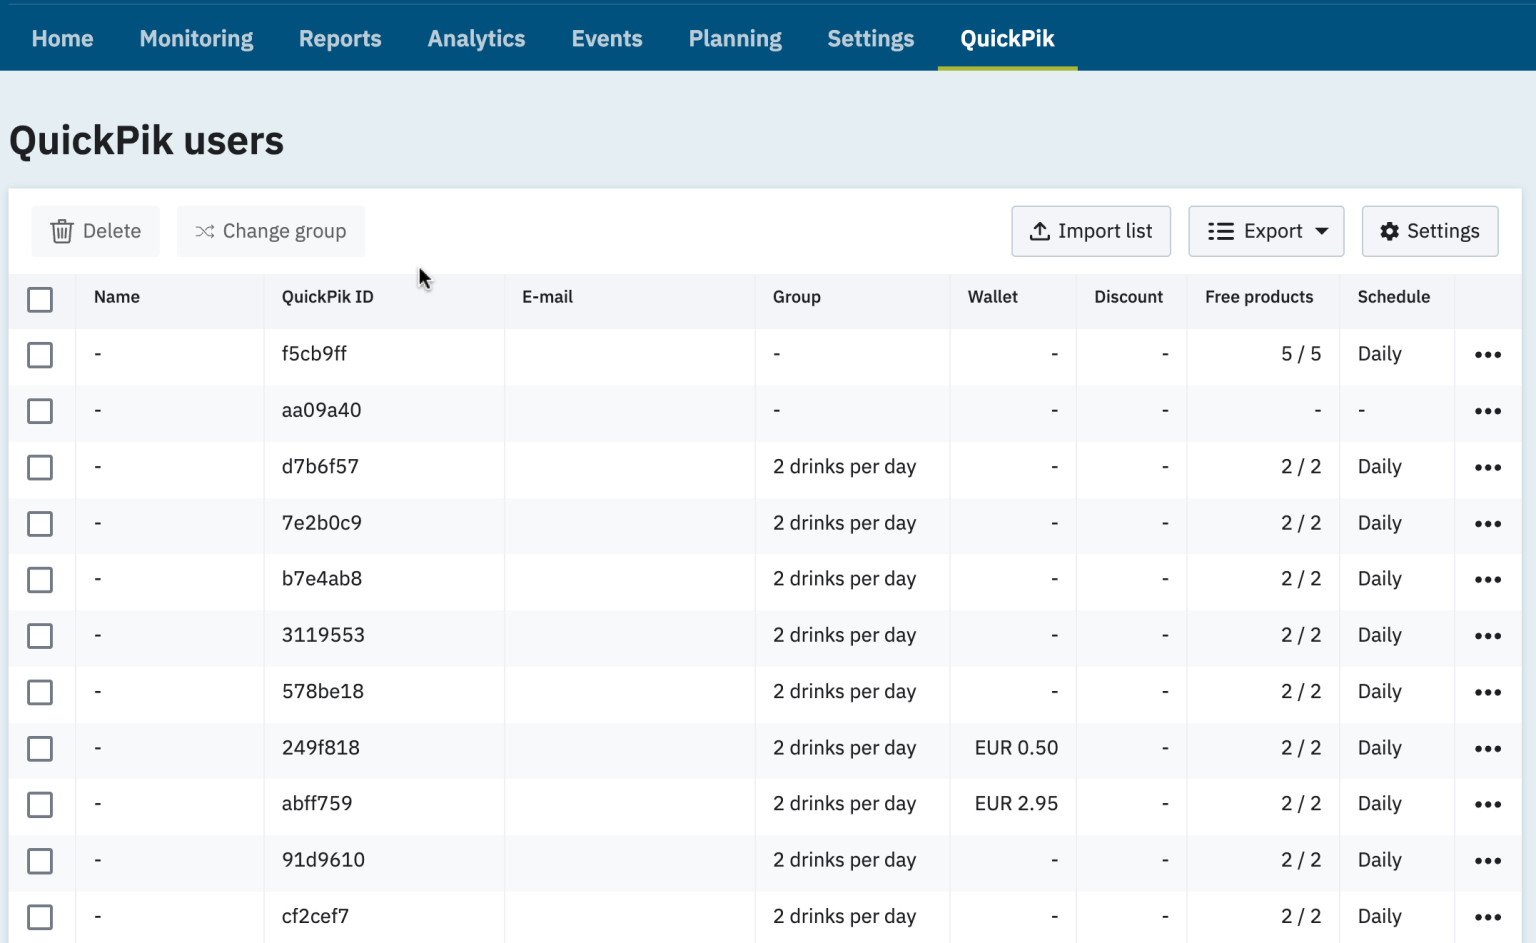Check the row checkbox for user abff759
1536x943 pixels.
coord(40,803)
